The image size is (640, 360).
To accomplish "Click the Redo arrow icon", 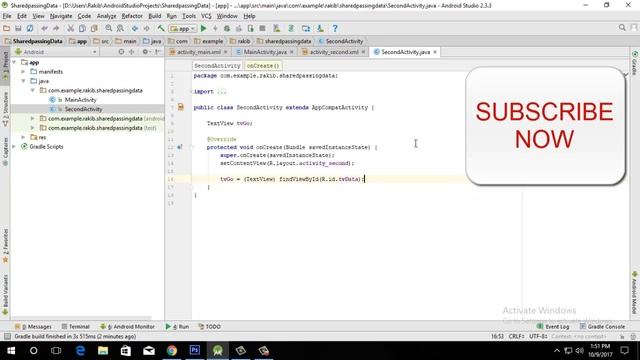I will click(56, 28).
